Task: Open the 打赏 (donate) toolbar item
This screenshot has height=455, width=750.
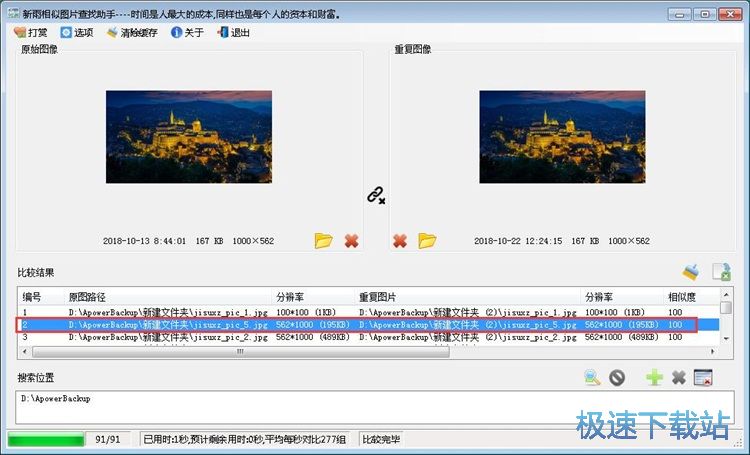Action: [x=31, y=33]
